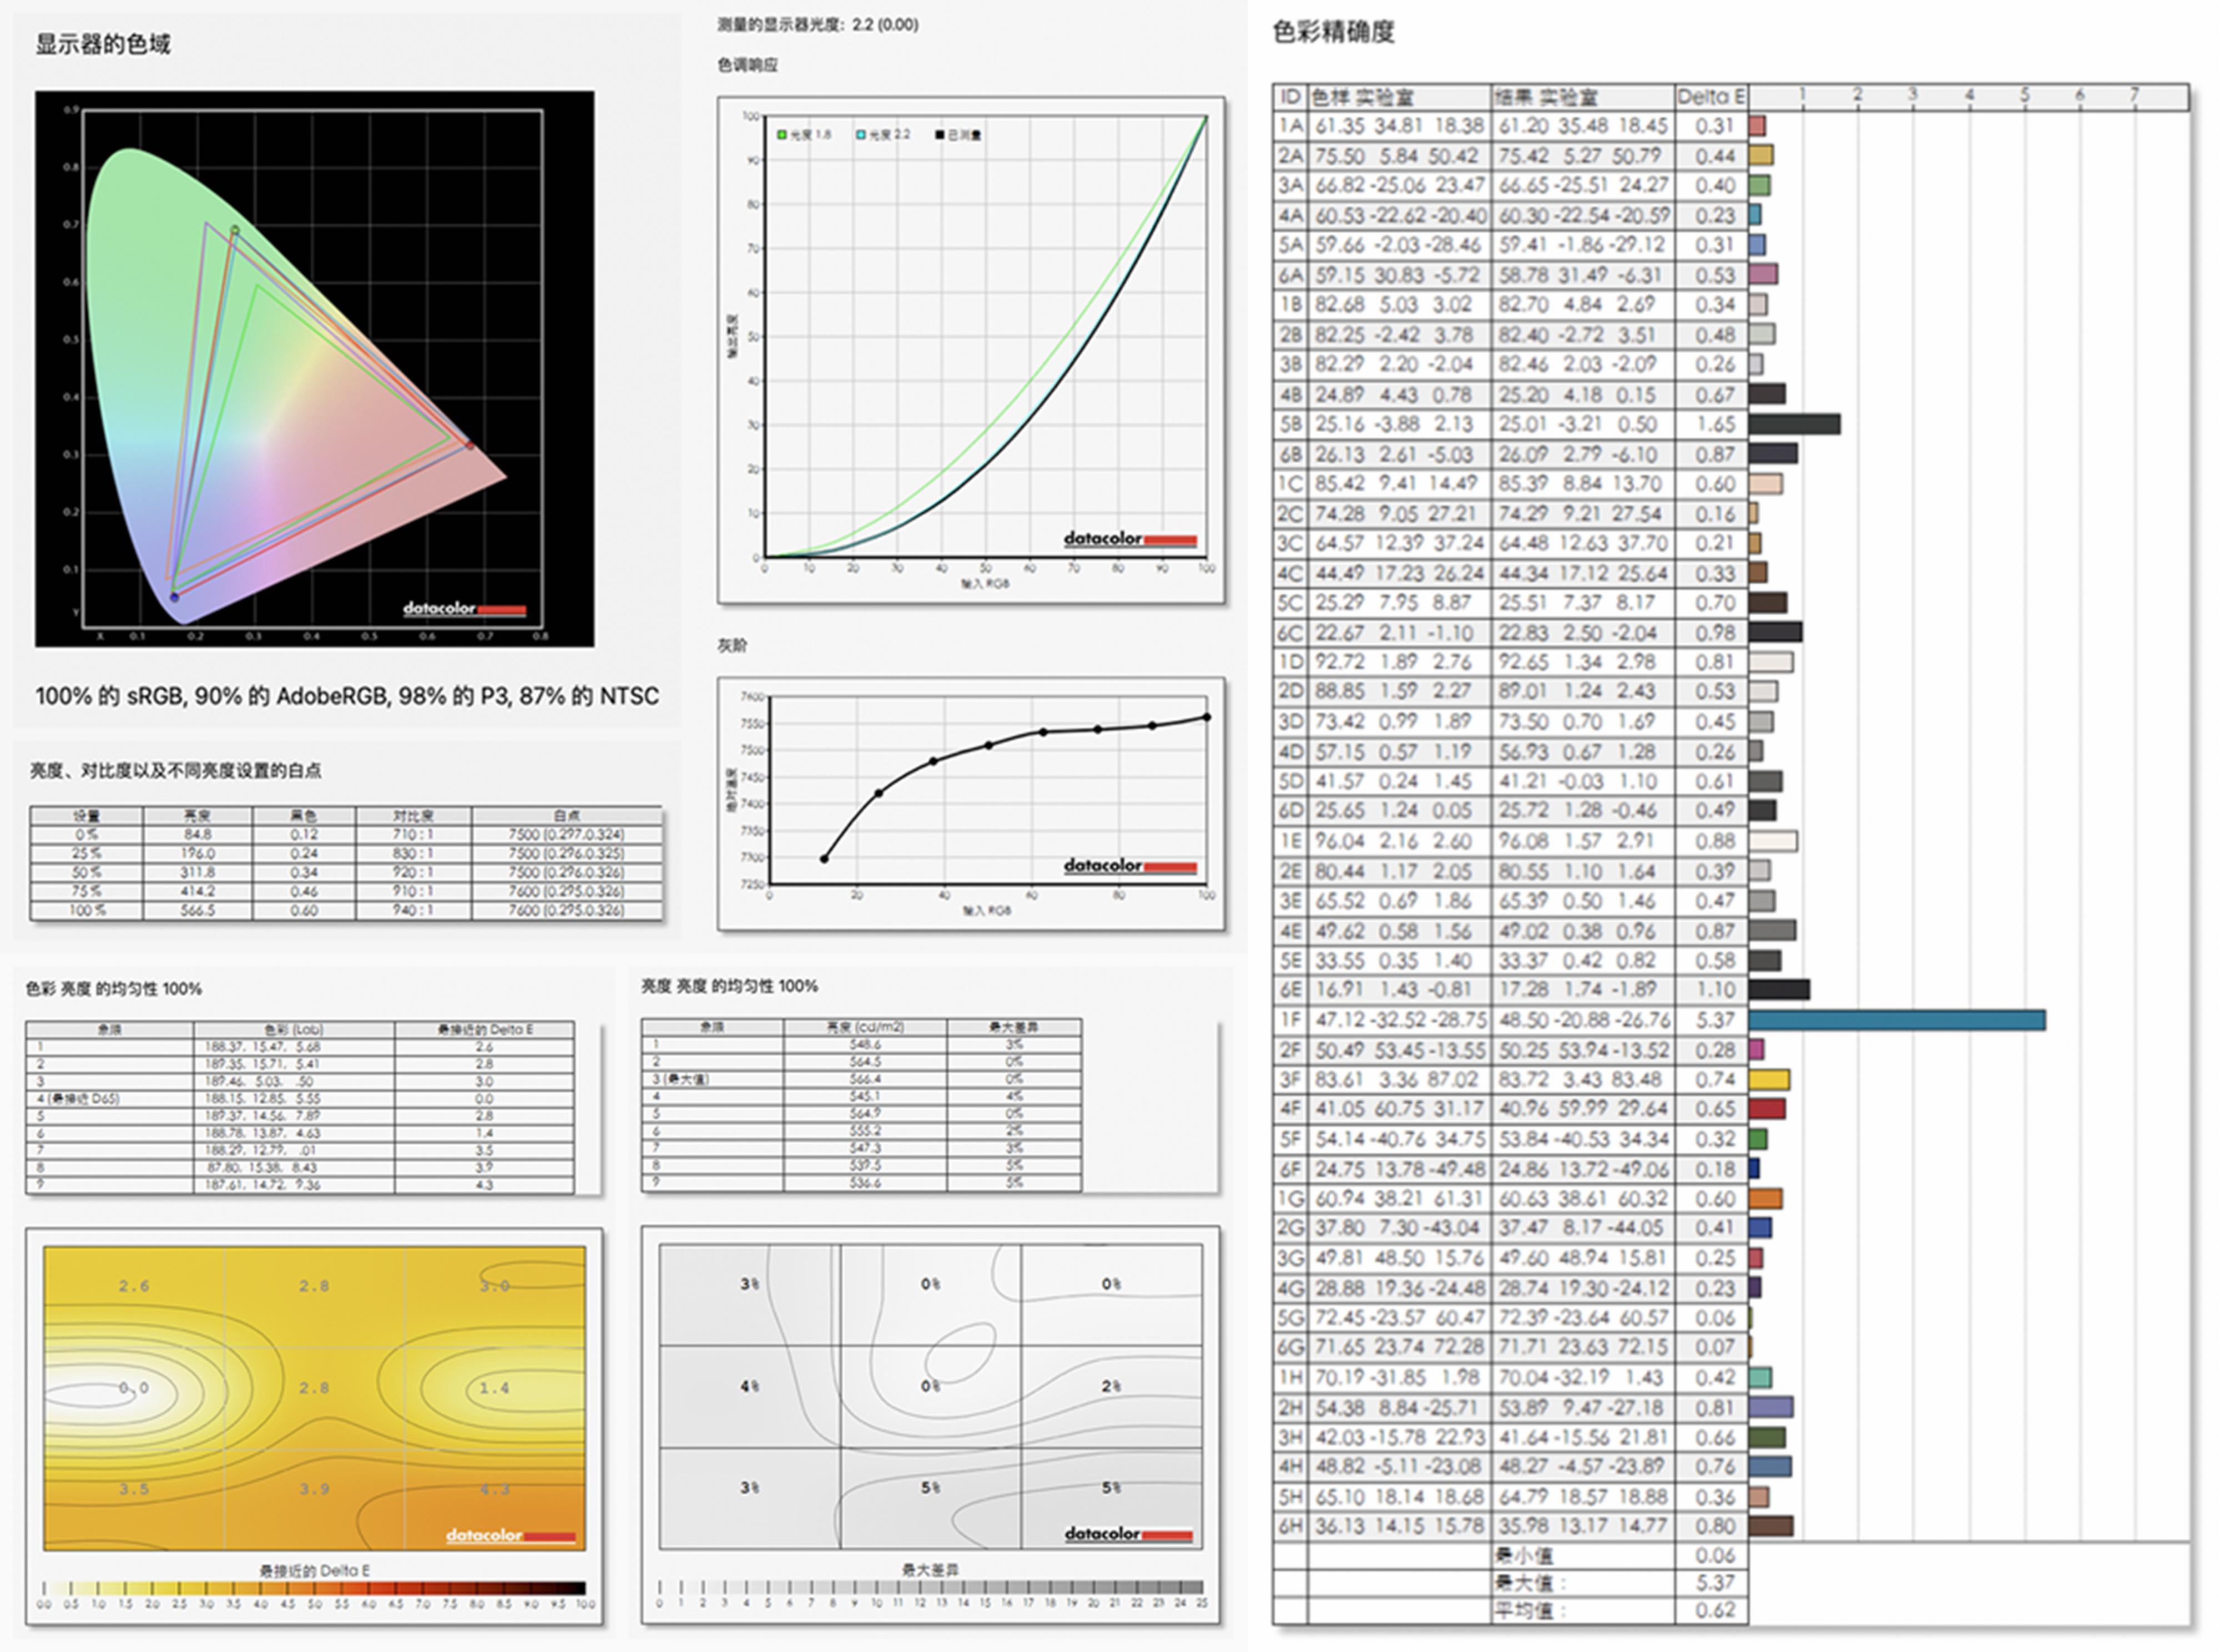
Task: Click the datacolor logo on color uniformity map
Action: tap(510, 1535)
